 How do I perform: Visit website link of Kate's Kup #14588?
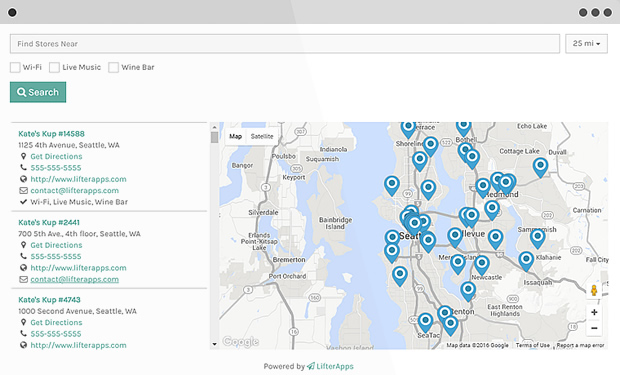[78, 179]
